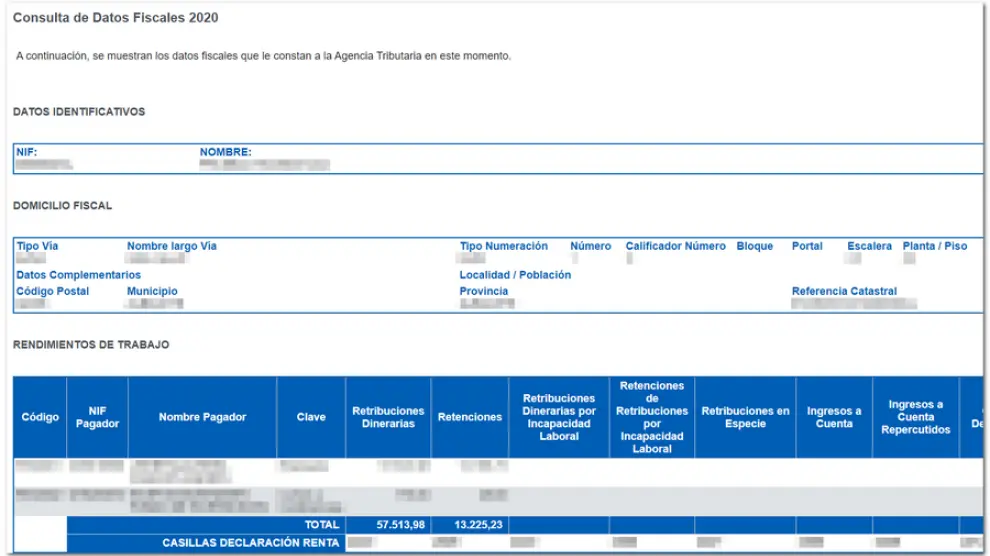Click the 'Planta / Piso' label

click(x=935, y=246)
